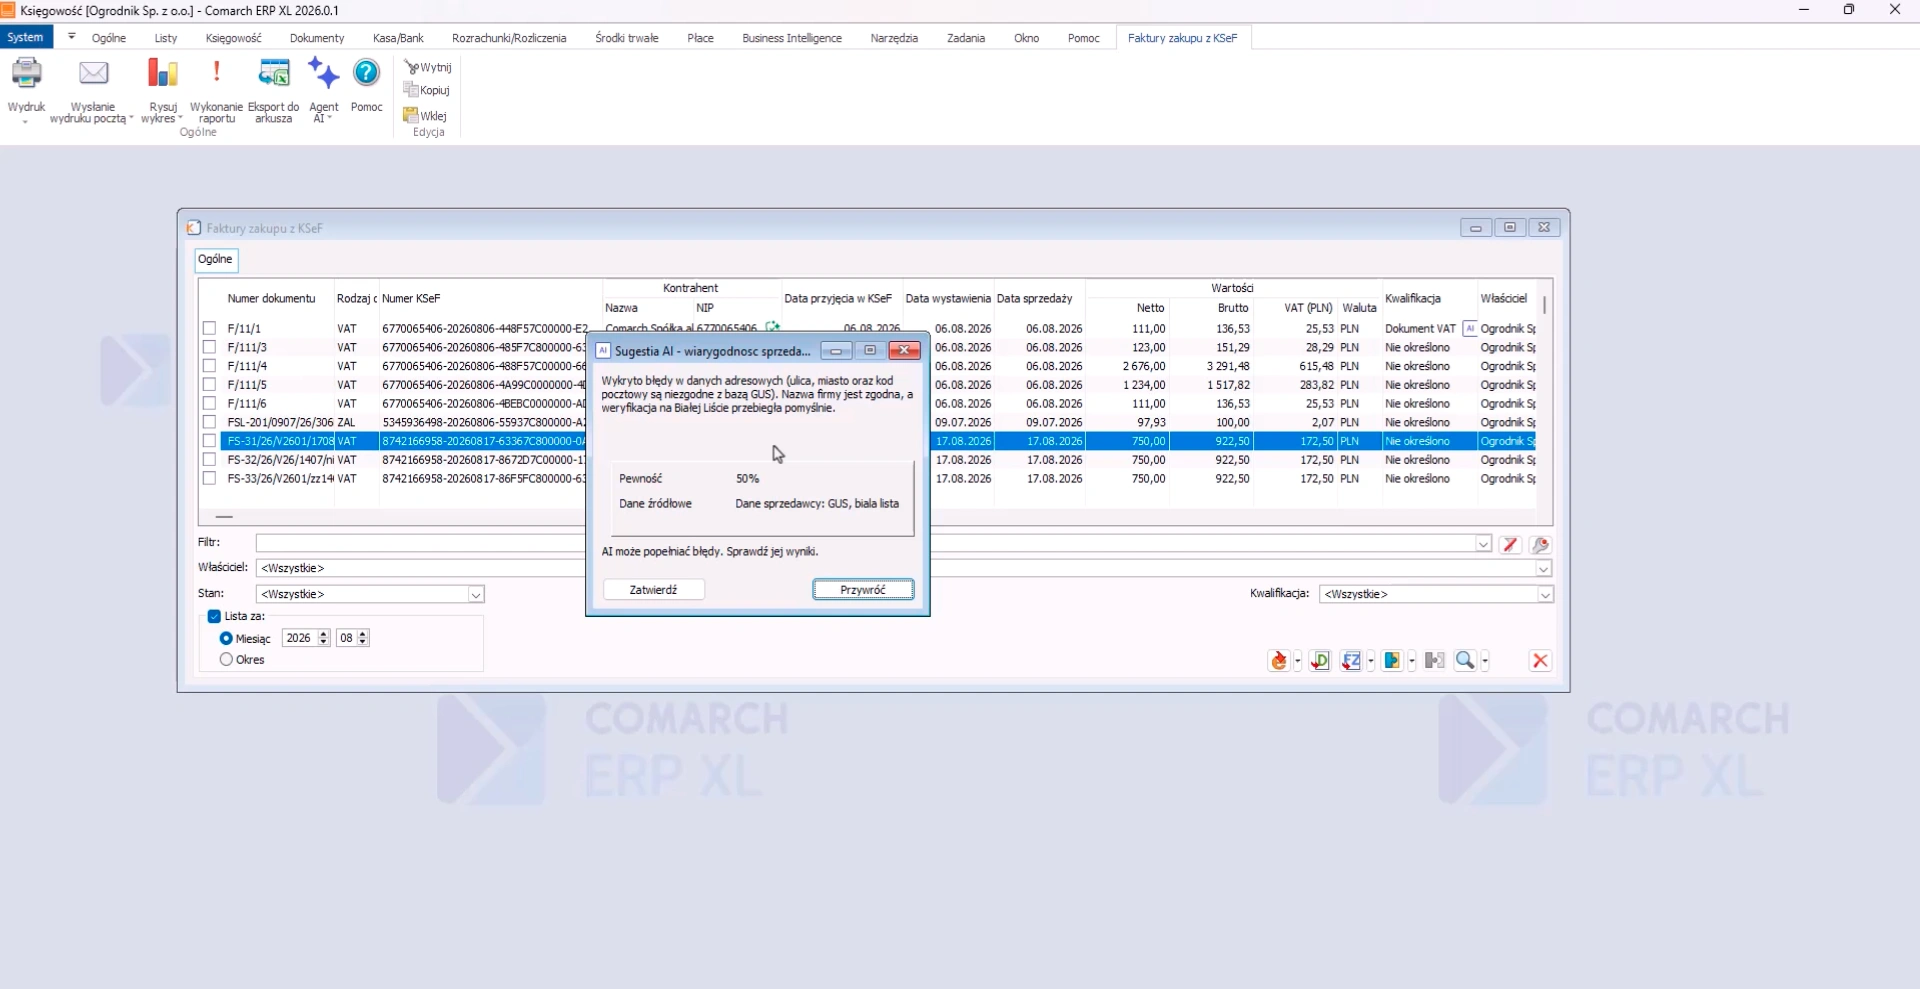Image resolution: width=1920 pixels, height=989 pixels.
Task: Open the dropdown arrow next to the magnifying glass
Action: [1485, 661]
